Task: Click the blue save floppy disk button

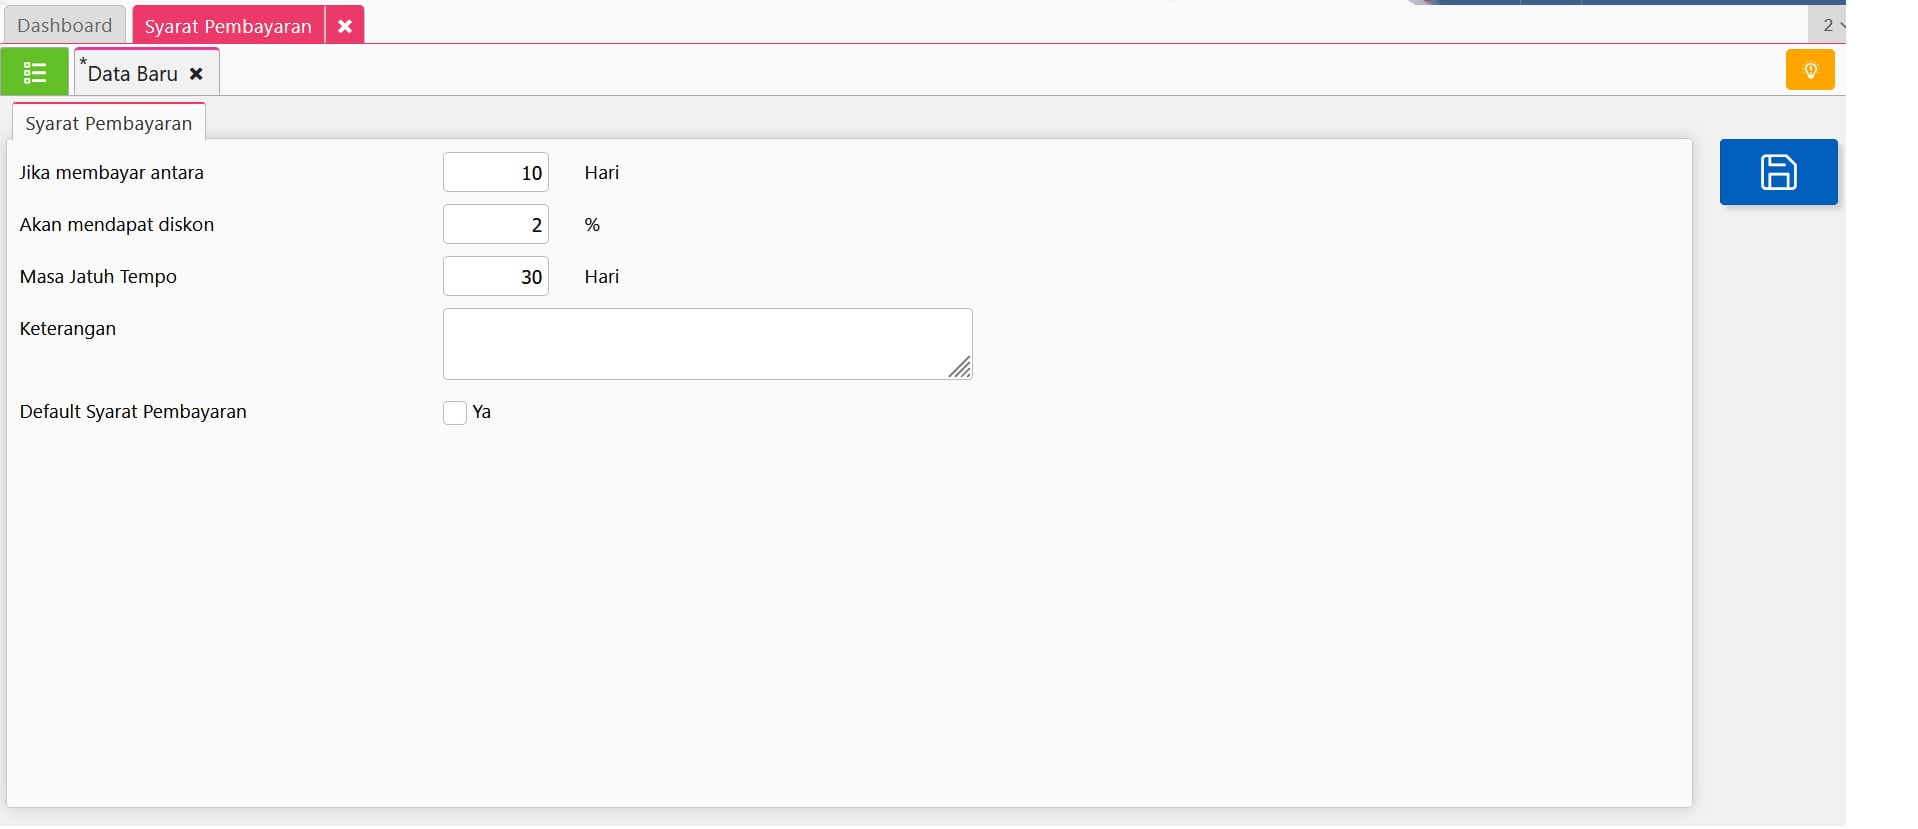Action: click(1777, 172)
